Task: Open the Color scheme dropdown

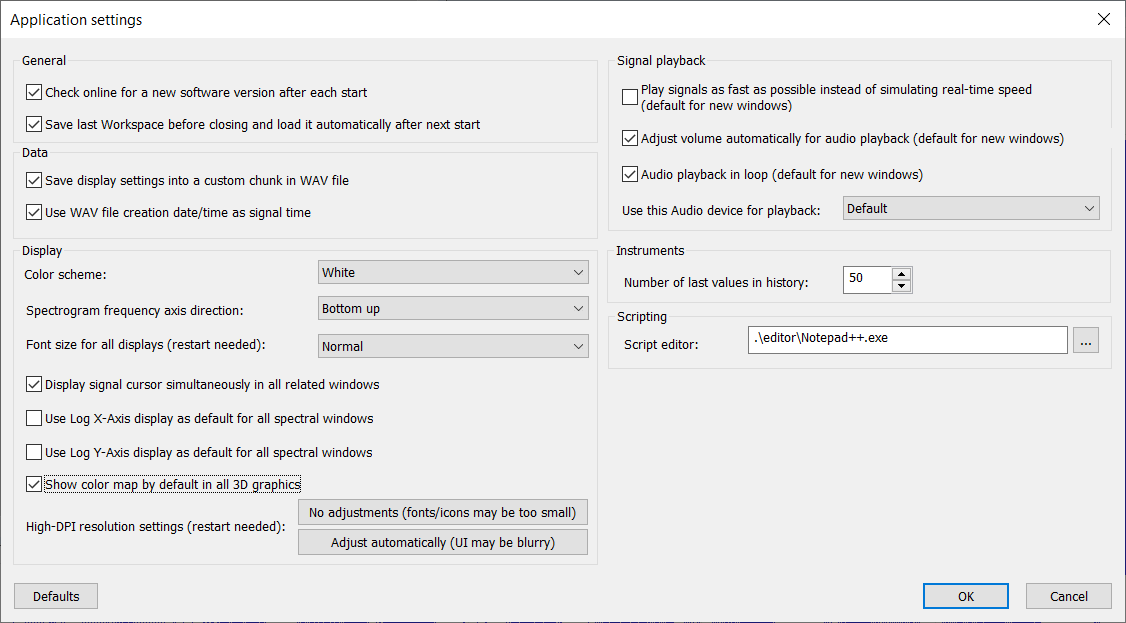Action: (452, 272)
